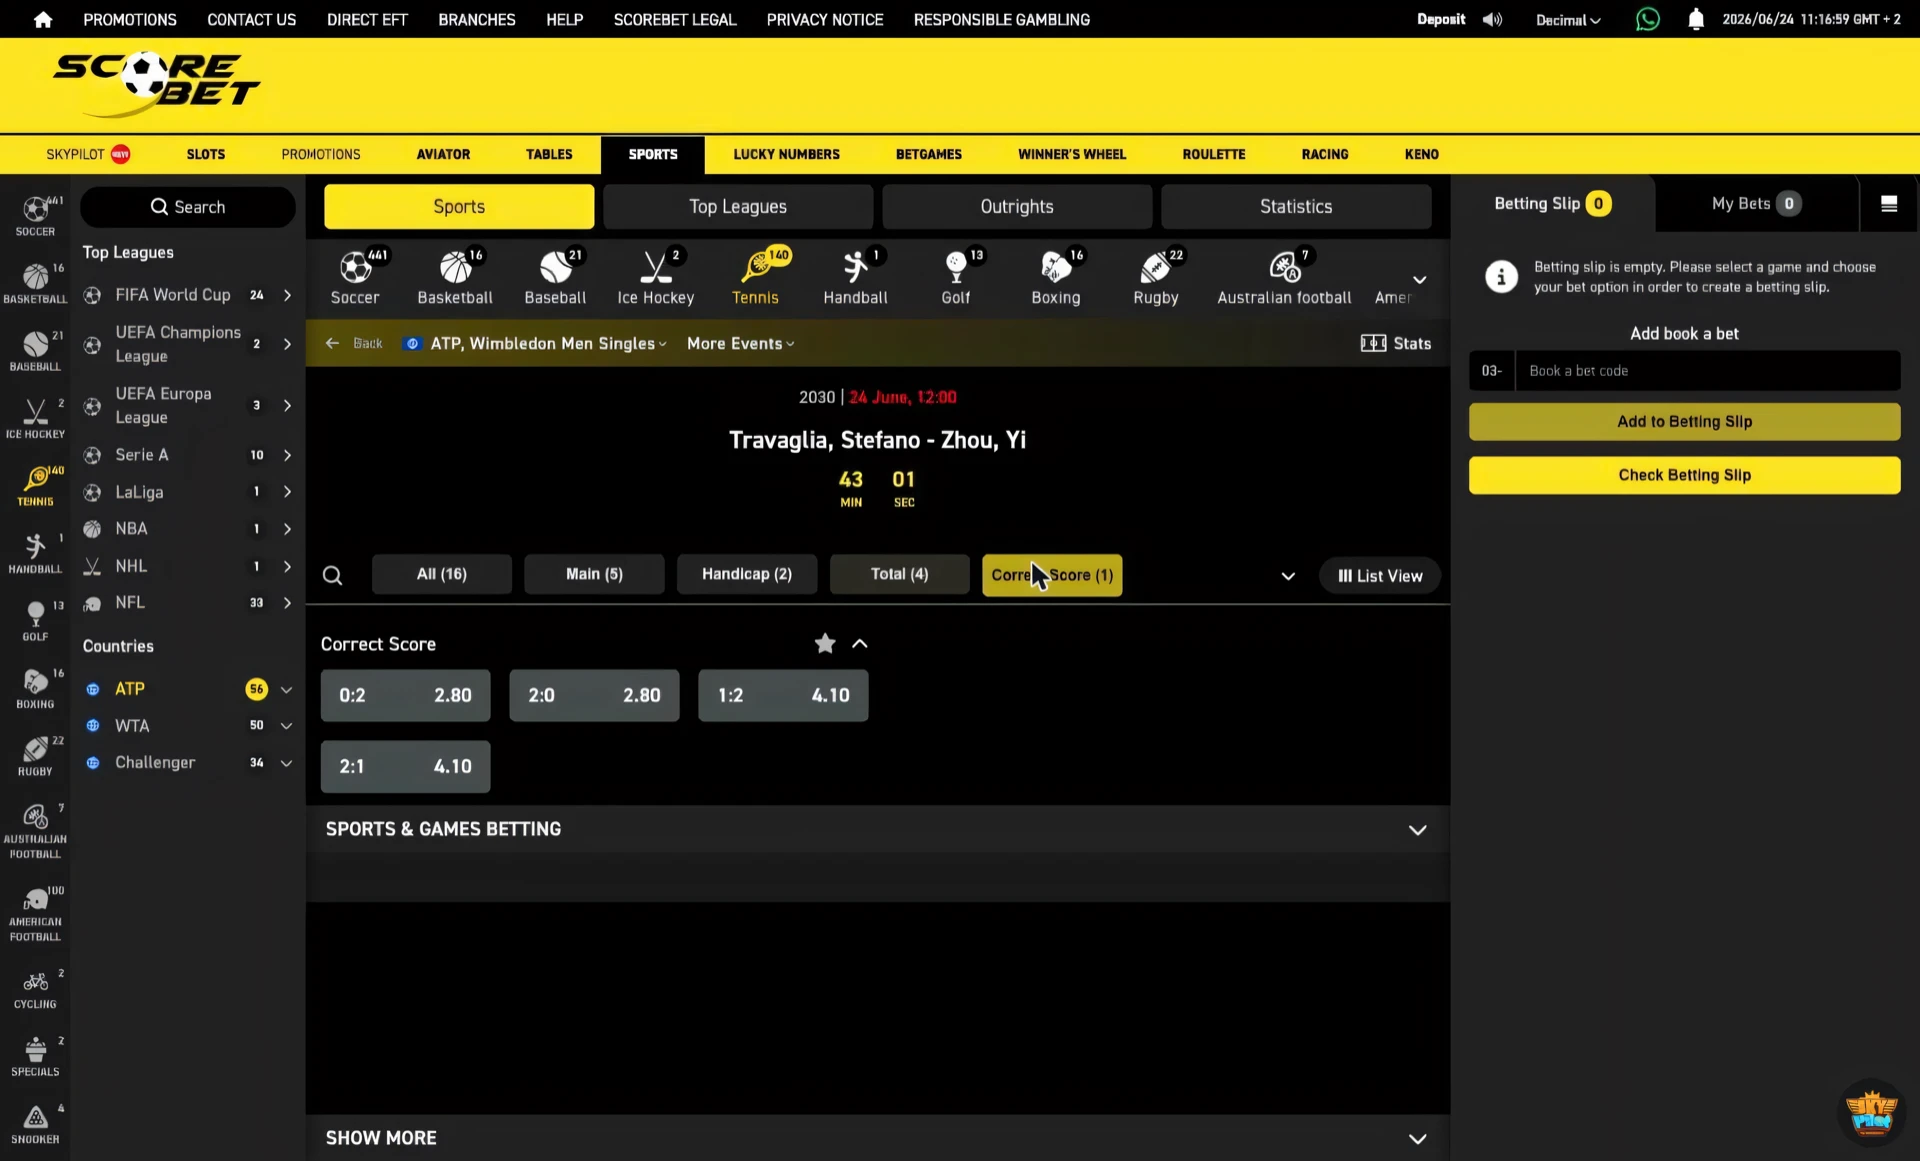Open WhatsApp chat icon

point(1647,19)
